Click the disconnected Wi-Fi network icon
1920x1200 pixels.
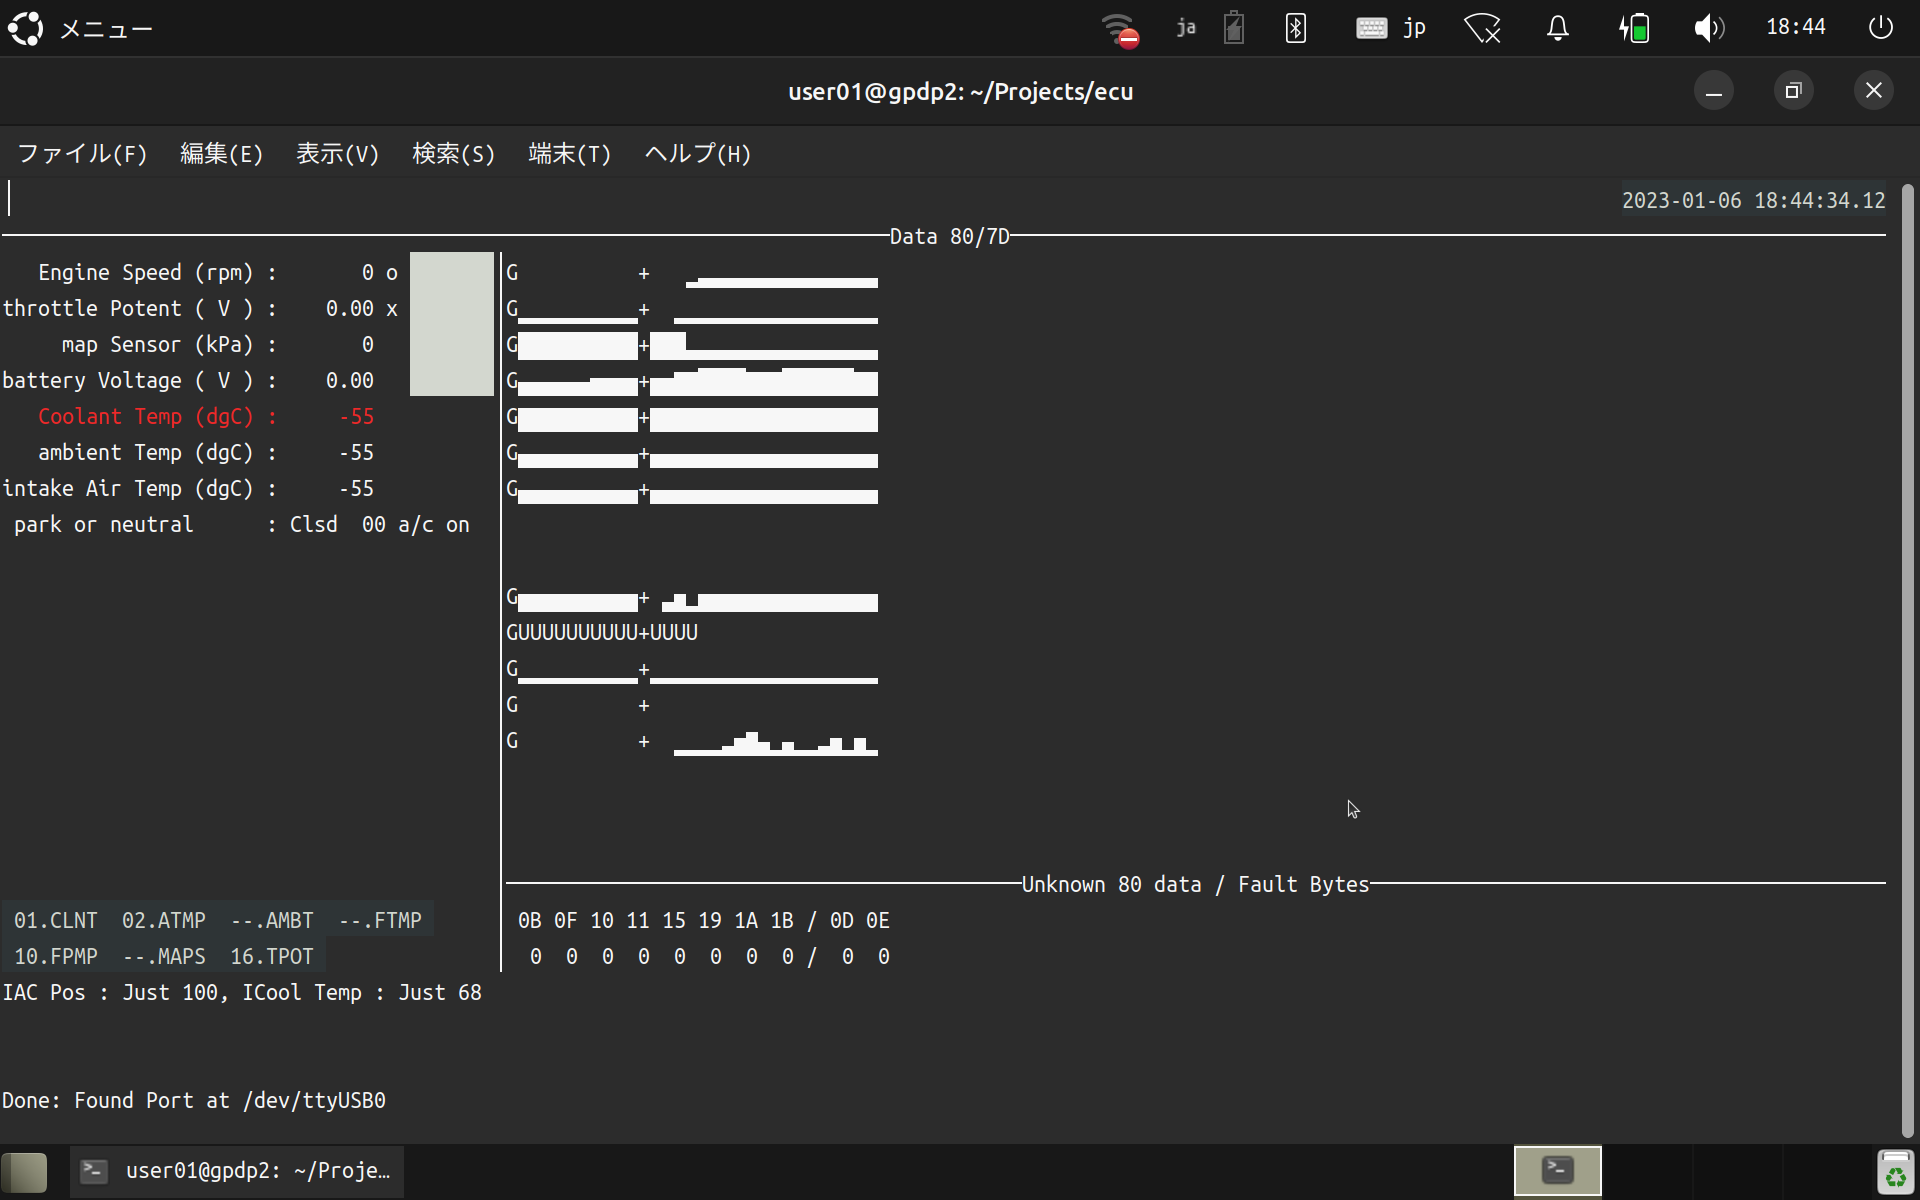click(x=1120, y=28)
